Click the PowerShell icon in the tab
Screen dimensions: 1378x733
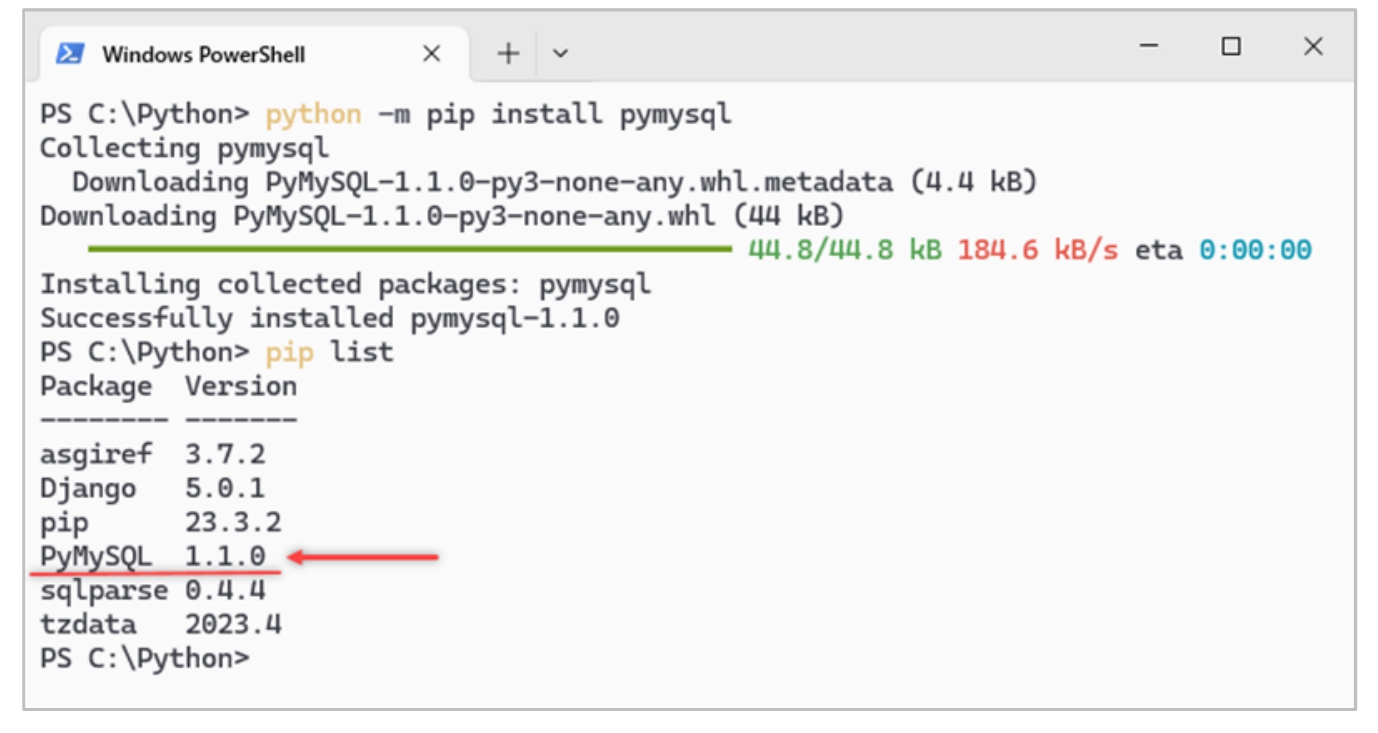click(70, 54)
